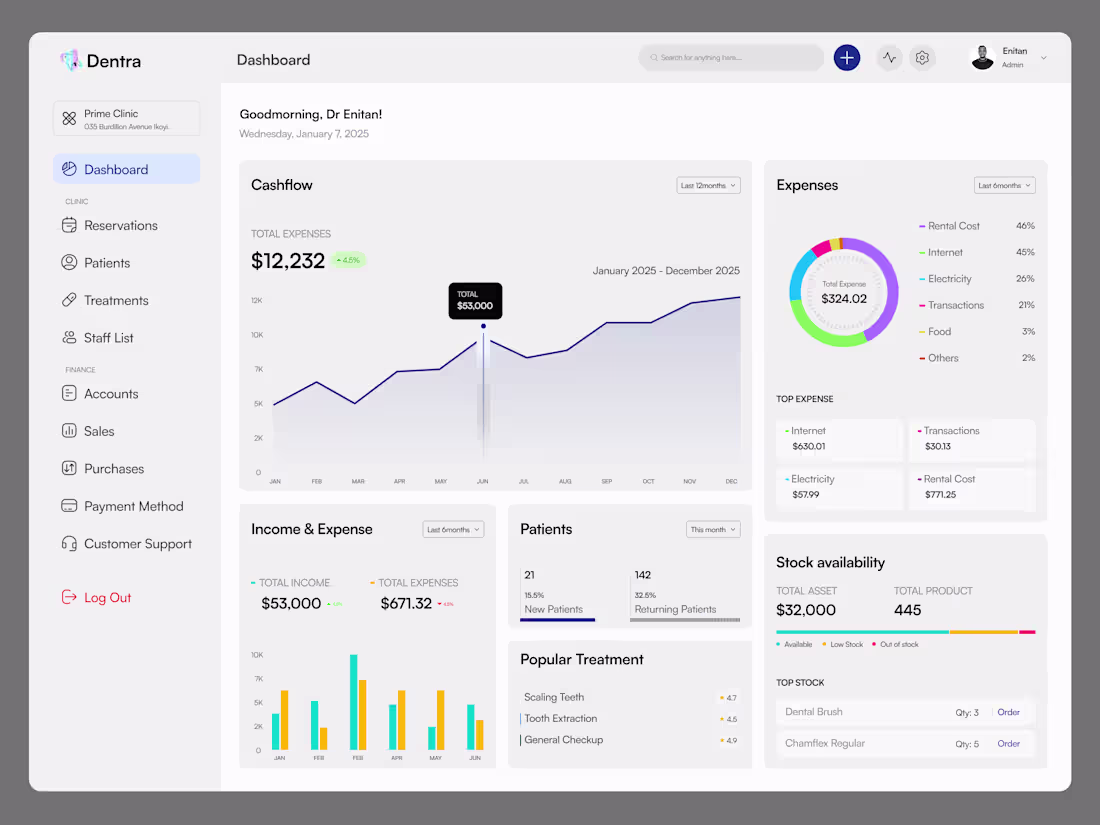The height and width of the screenshot is (825, 1100).
Task: Click the Log Out icon
Action: click(69, 597)
